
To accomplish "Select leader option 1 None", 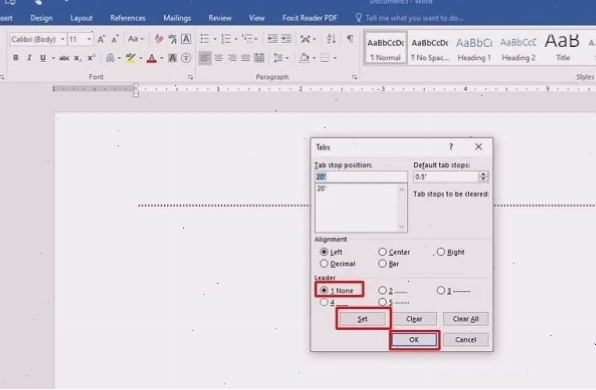I will [324, 290].
